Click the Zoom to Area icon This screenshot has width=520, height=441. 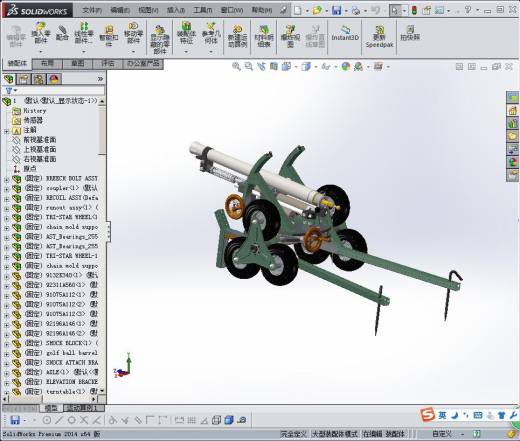coord(249,67)
